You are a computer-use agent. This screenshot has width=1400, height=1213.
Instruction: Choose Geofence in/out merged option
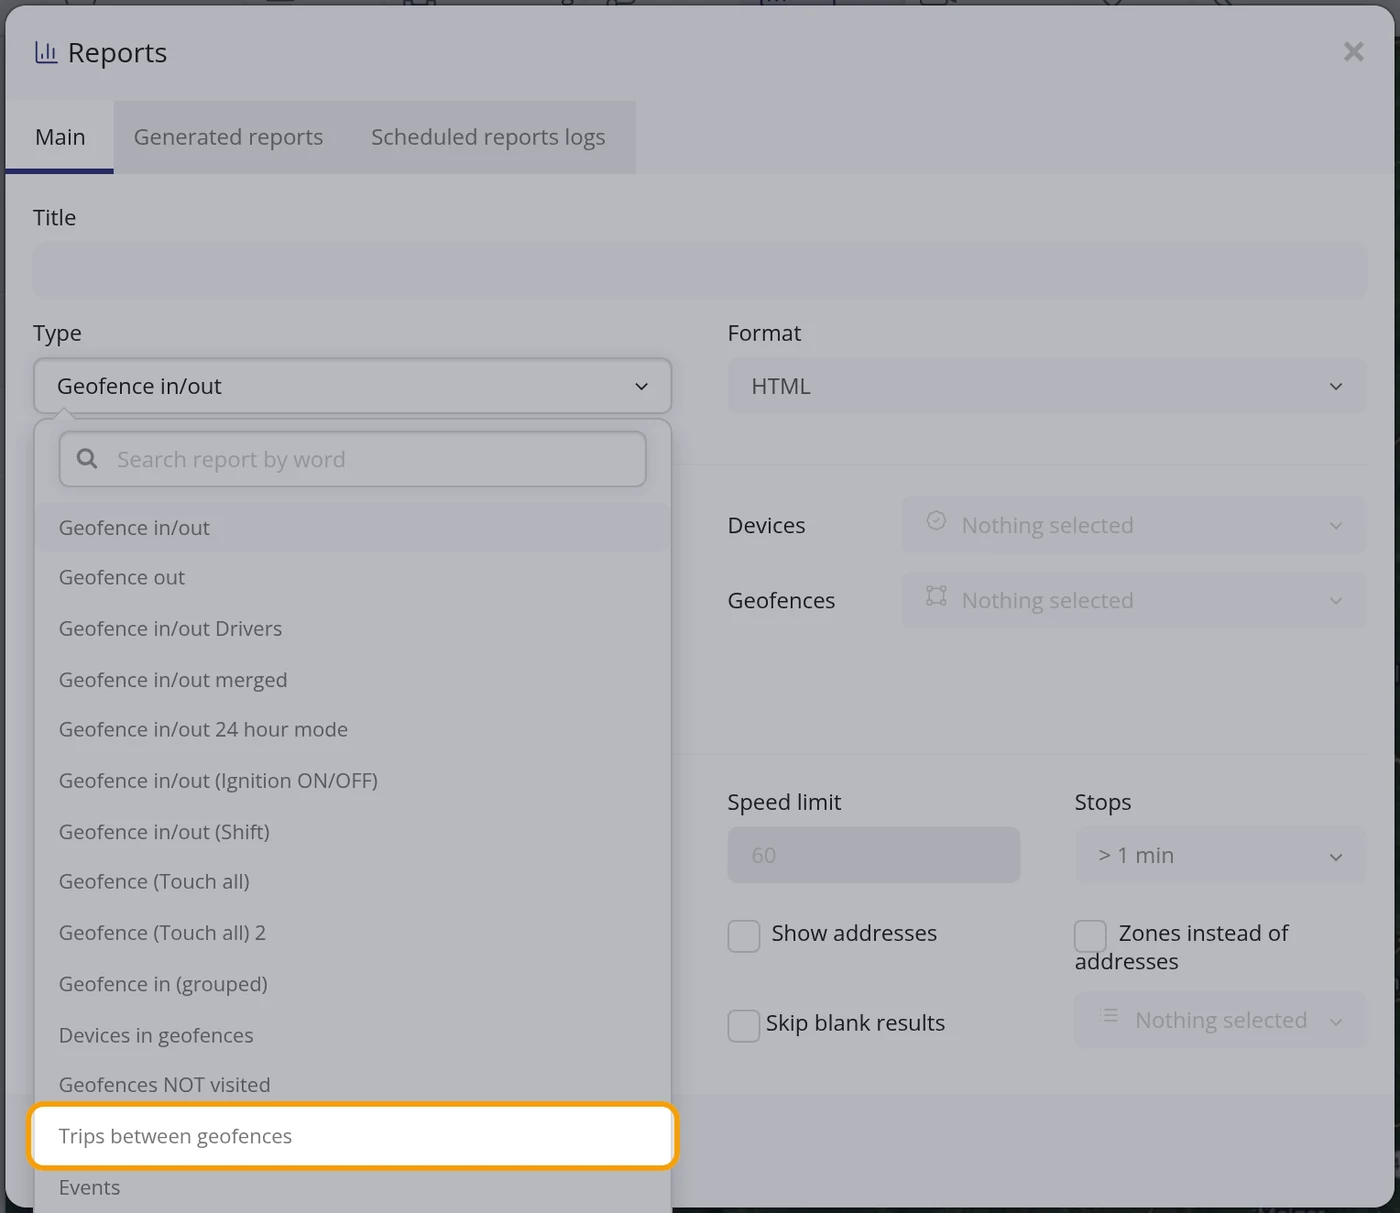point(352,680)
